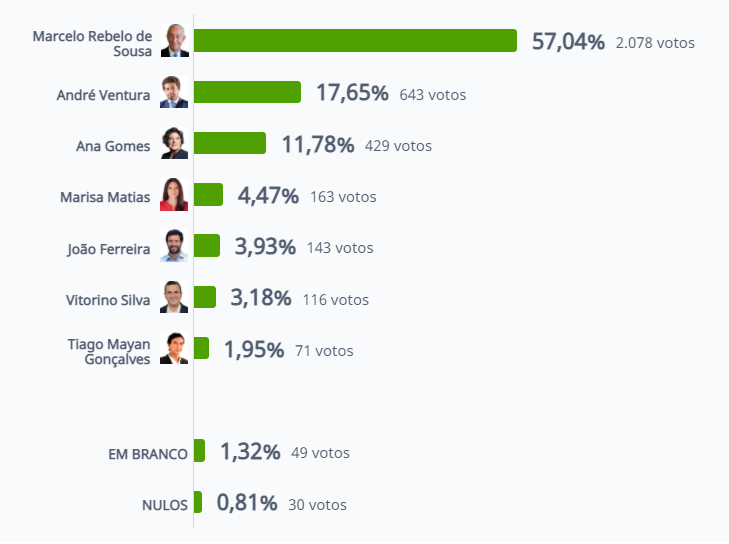Click the 30 votos count for NULOS

[x=318, y=504]
